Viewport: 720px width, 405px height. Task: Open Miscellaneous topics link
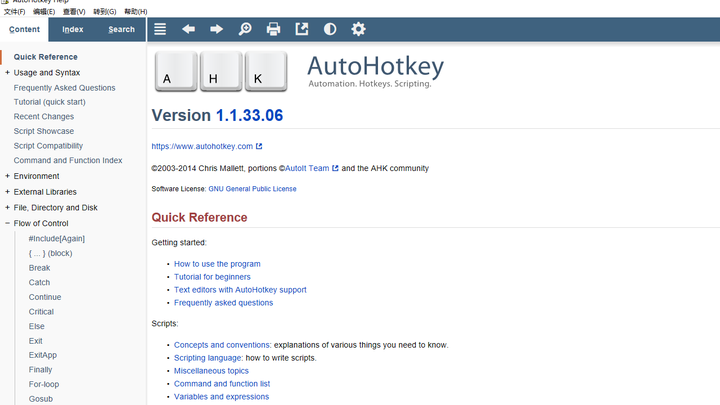(211, 371)
